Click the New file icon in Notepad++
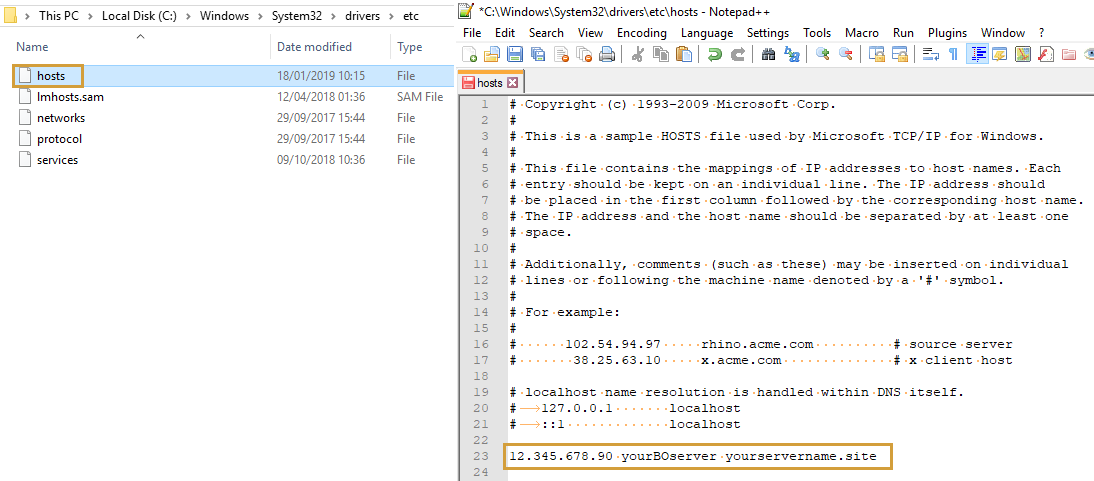 pos(469,55)
